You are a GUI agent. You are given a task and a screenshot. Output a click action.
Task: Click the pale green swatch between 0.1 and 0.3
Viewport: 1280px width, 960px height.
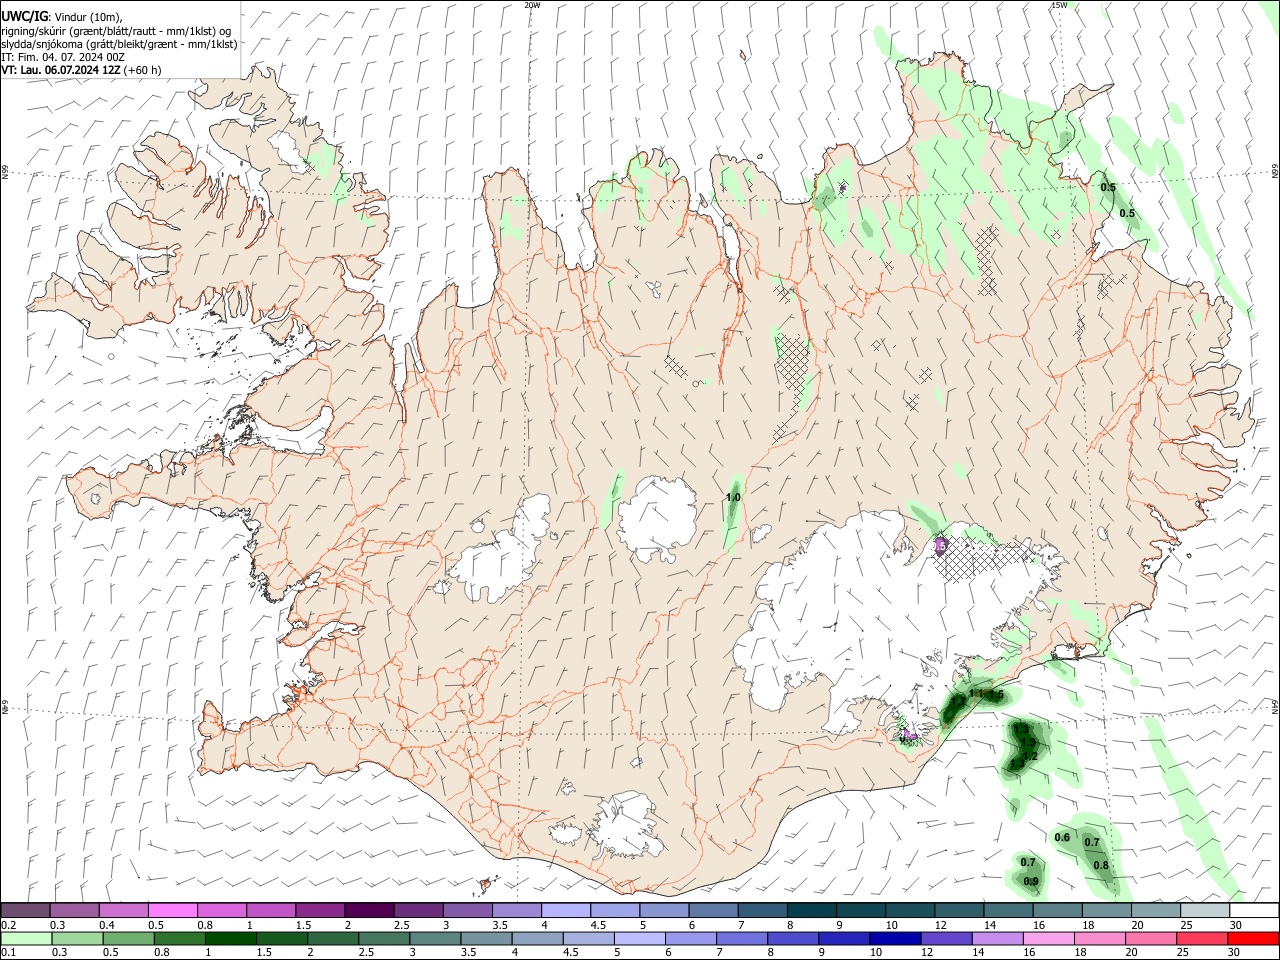coord(26,938)
